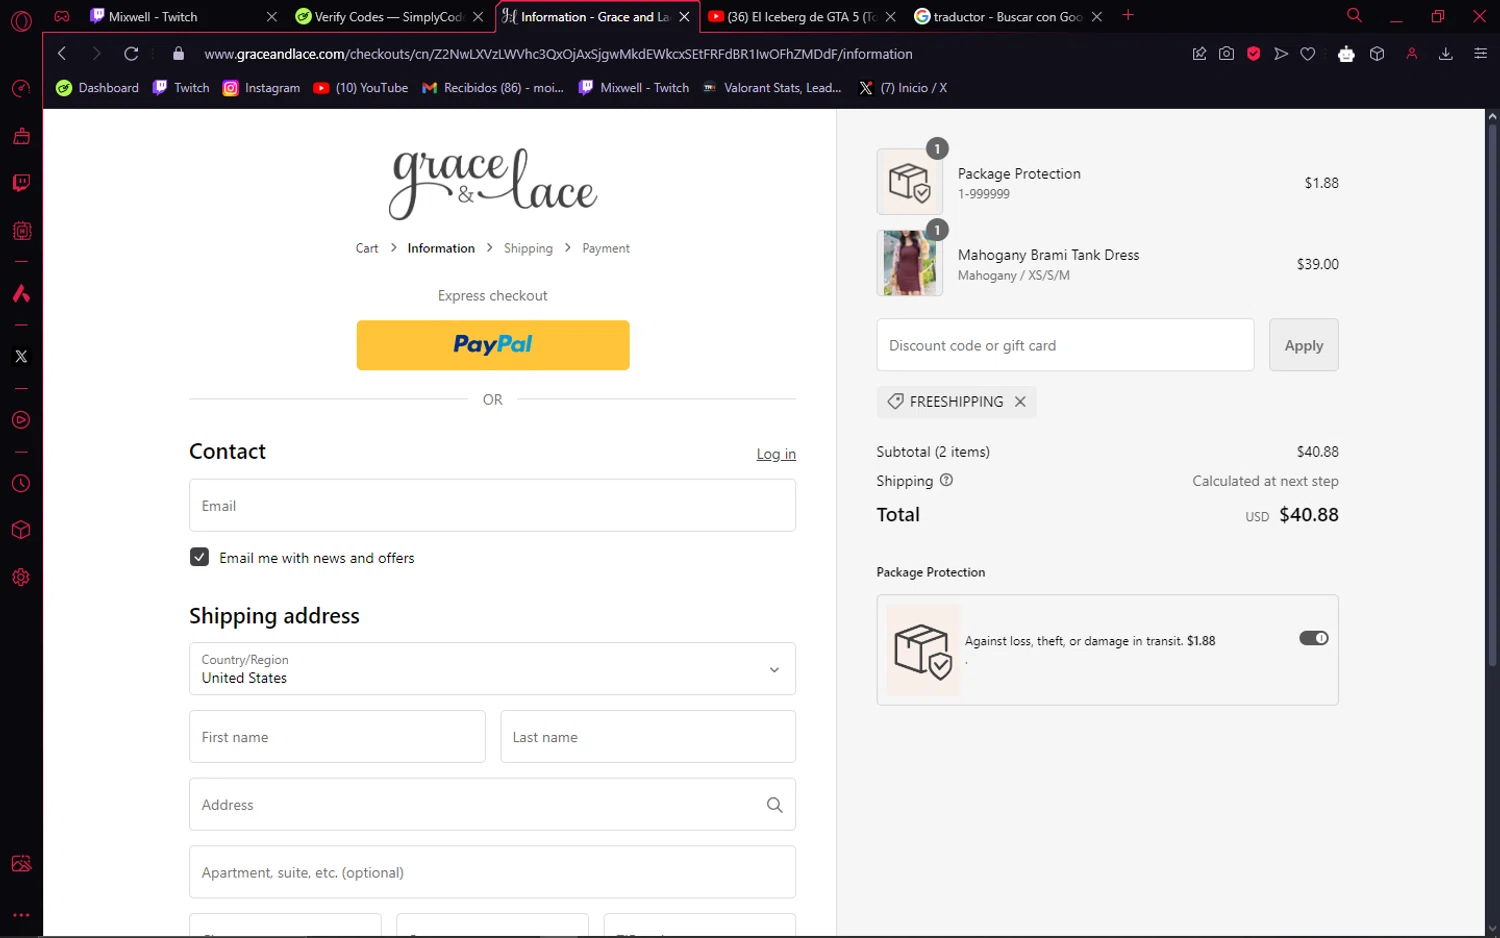Open sidebar player icon
1500x938 pixels.
coord(21,420)
